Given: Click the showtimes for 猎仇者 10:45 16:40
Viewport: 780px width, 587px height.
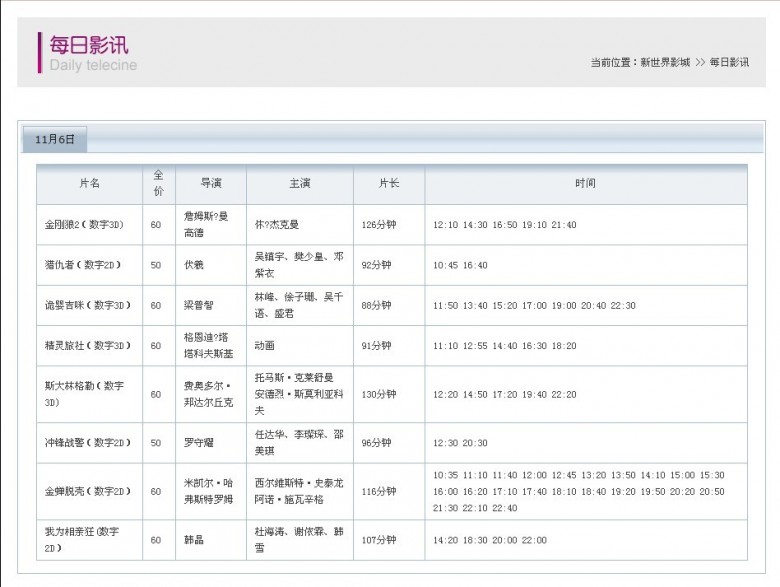Looking at the screenshot, I should click(460, 265).
